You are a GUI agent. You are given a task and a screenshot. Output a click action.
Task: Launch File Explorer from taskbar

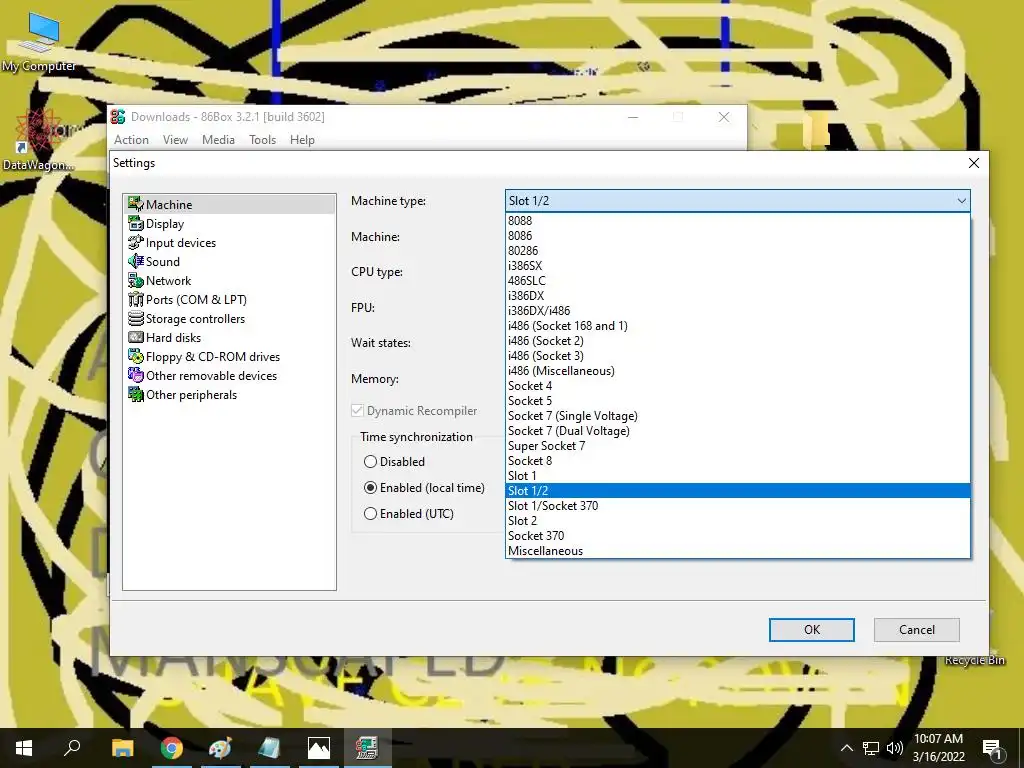[122, 748]
